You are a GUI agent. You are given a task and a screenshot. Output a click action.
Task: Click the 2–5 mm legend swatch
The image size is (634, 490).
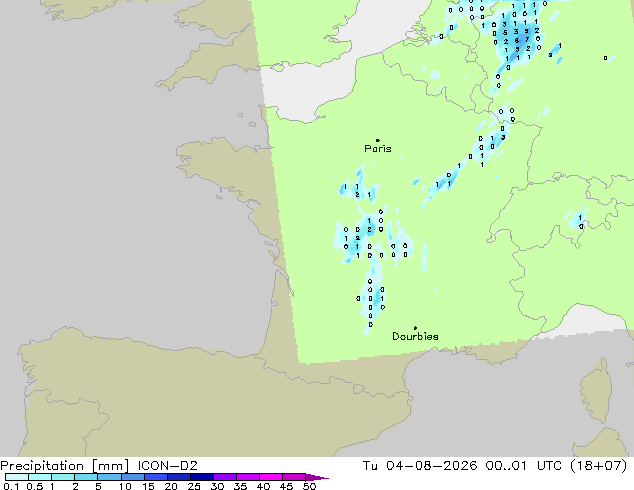click(x=87, y=477)
